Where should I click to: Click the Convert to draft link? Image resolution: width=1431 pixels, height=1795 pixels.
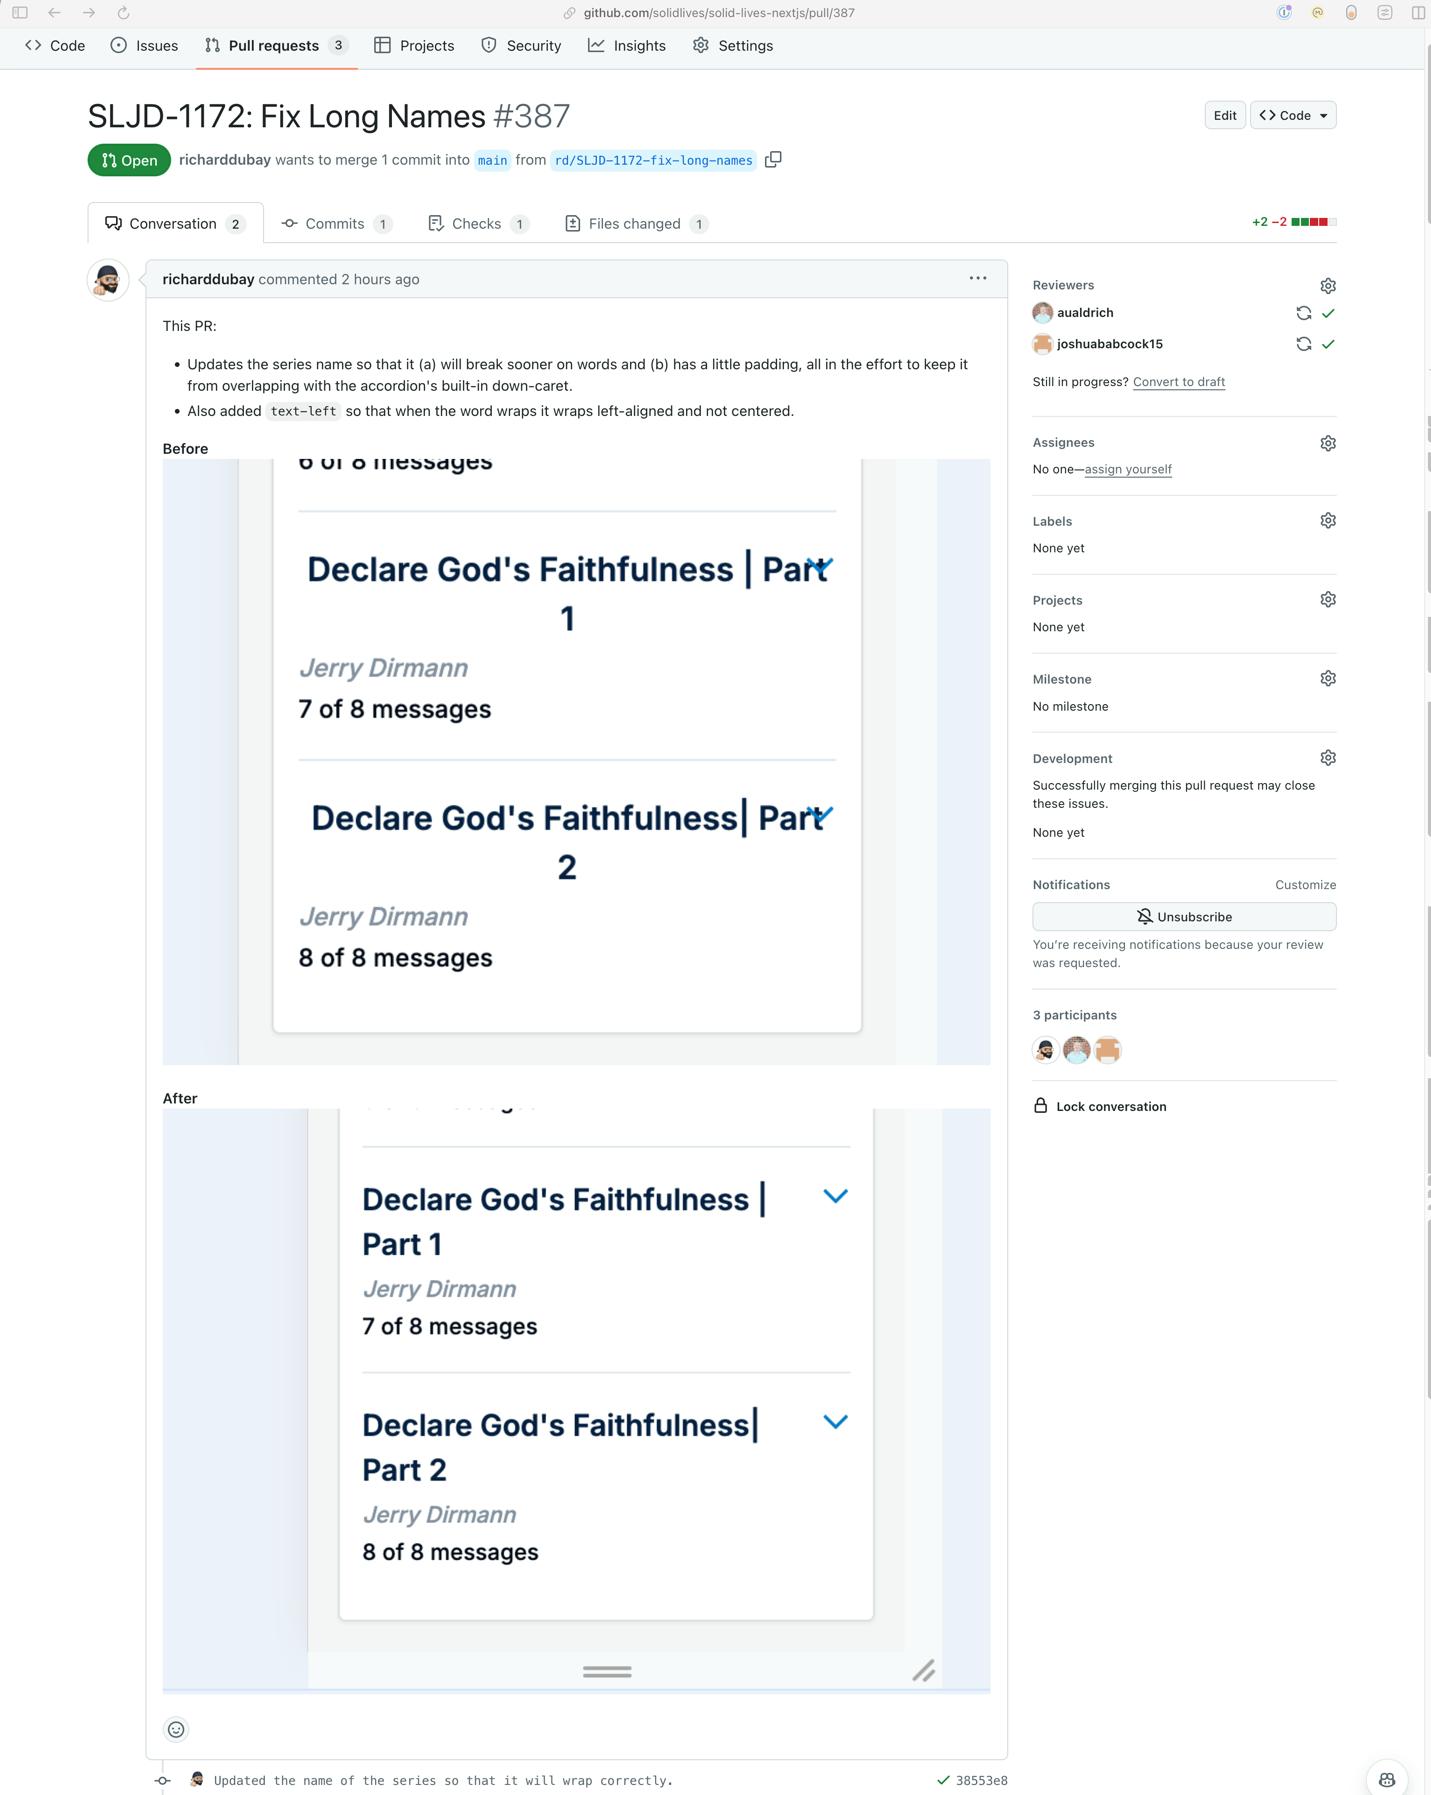(x=1178, y=382)
